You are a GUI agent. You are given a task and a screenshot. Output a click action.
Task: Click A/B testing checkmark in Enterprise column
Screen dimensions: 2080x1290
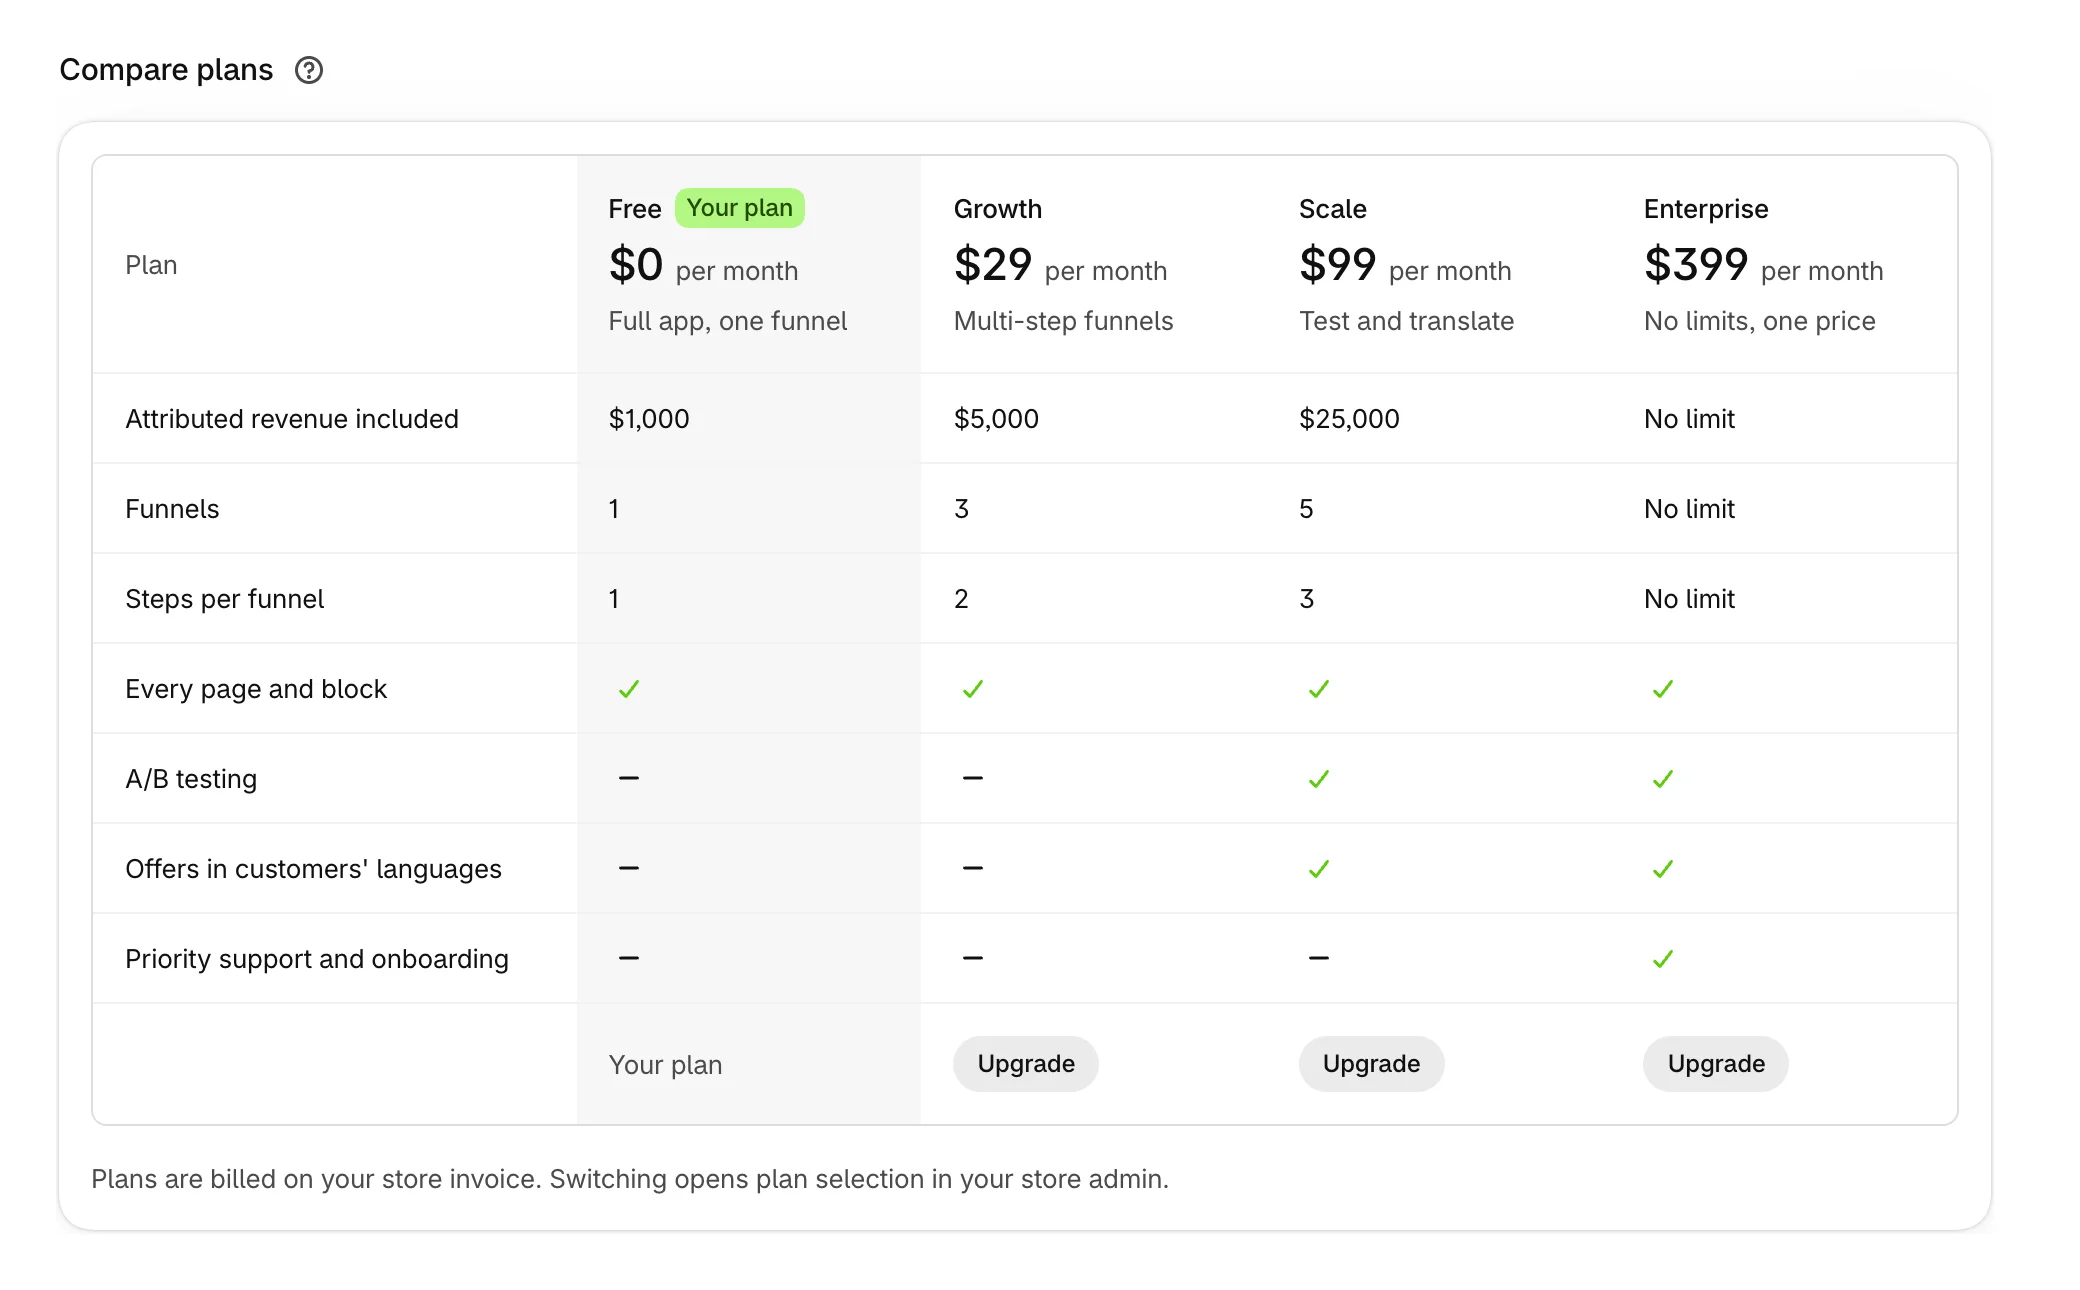tap(1663, 779)
